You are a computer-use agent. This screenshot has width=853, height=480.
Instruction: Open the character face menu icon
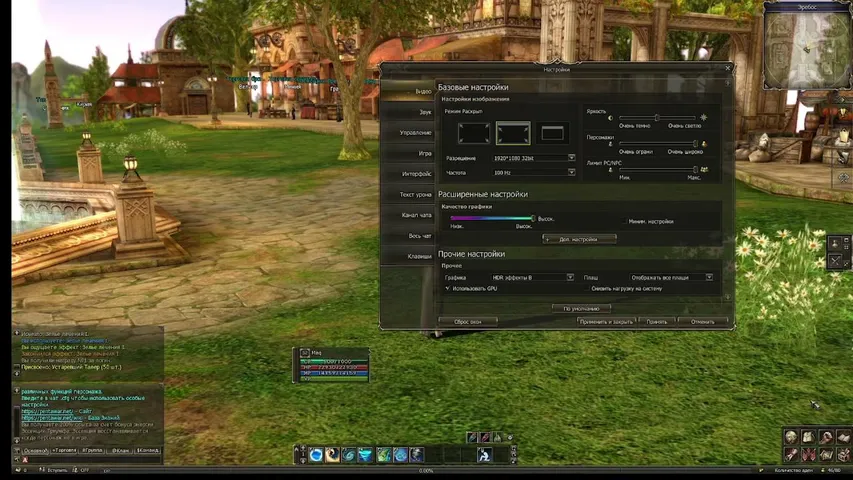(791, 436)
